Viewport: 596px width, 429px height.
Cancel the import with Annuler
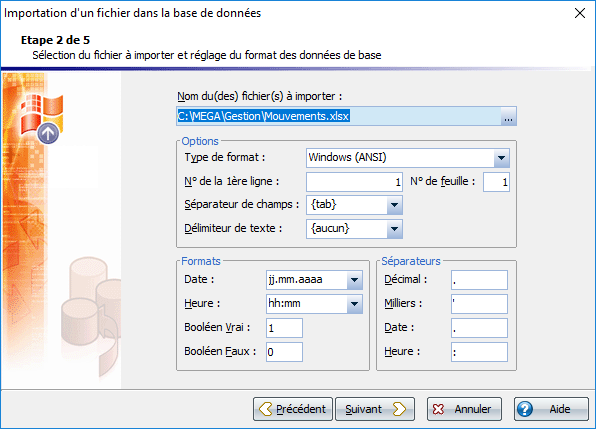click(x=464, y=409)
